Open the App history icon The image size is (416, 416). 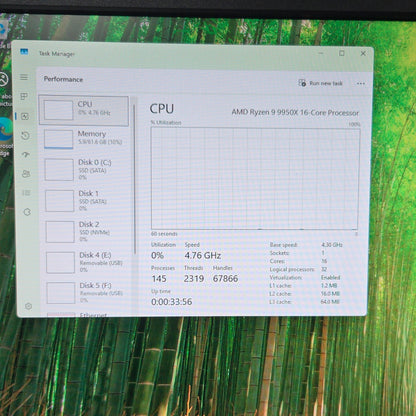[x=25, y=136]
